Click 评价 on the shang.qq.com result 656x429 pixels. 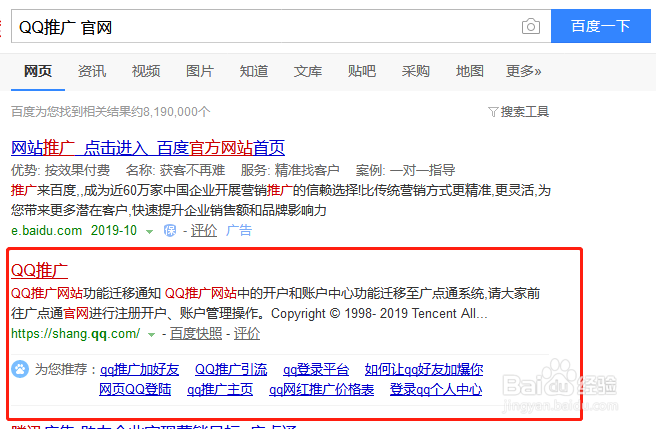pos(247,334)
